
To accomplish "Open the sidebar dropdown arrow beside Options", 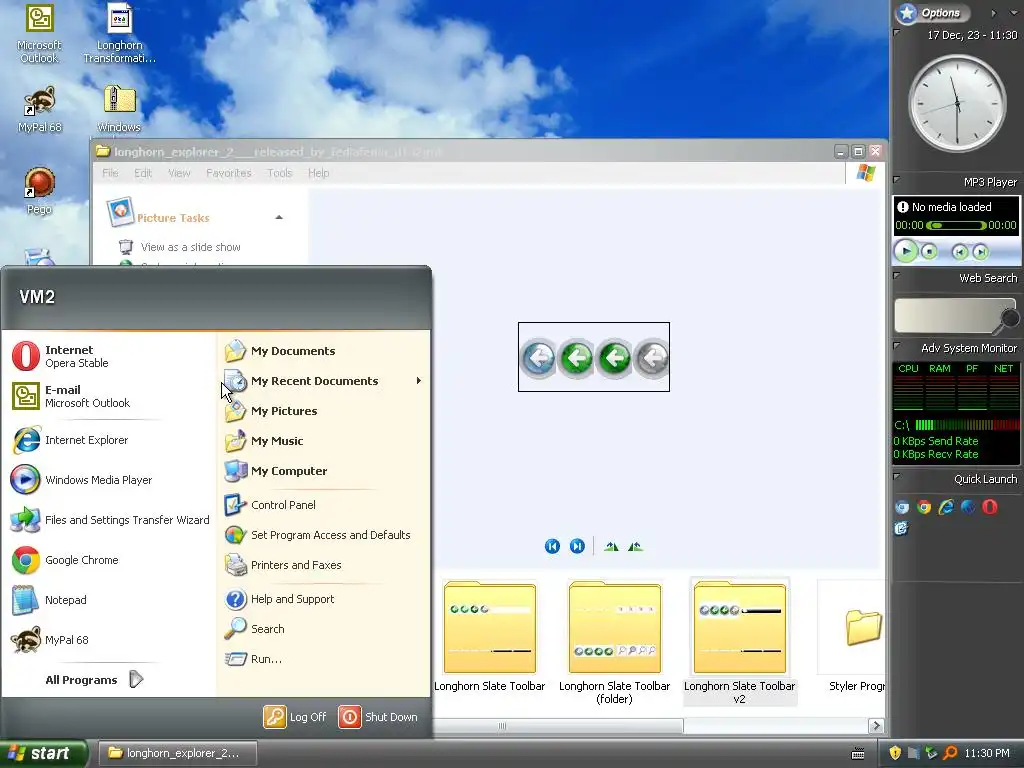I will [x=1014, y=12].
